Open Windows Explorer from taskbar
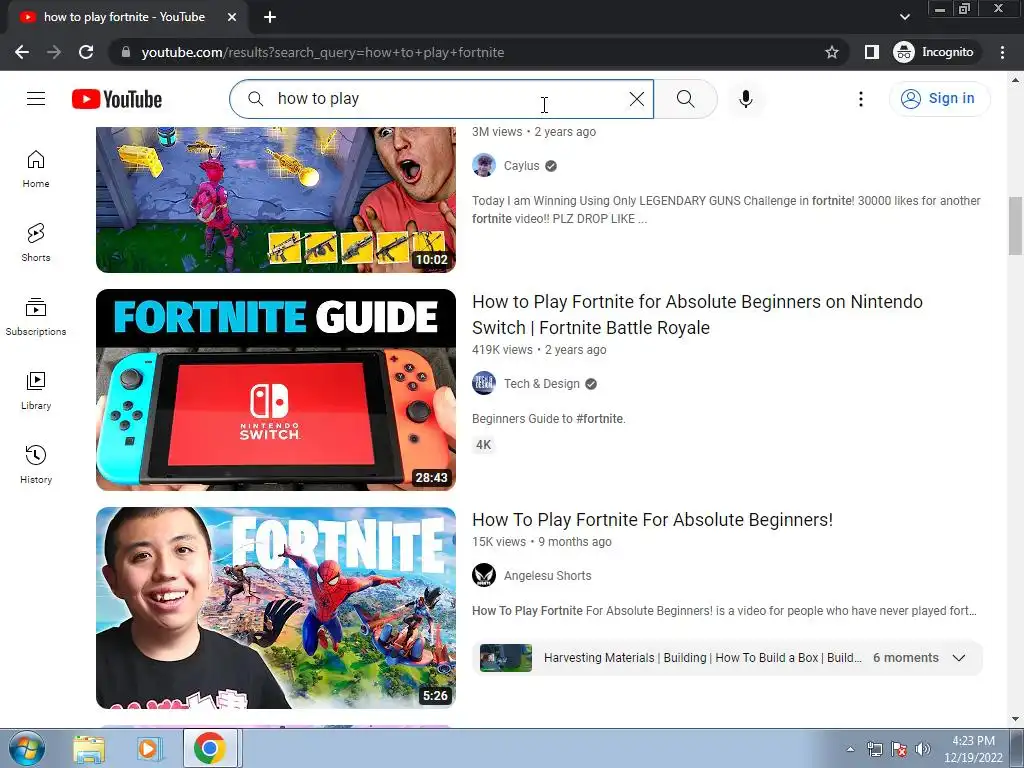Screen dimensions: 1024x768 click(x=89, y=749)
